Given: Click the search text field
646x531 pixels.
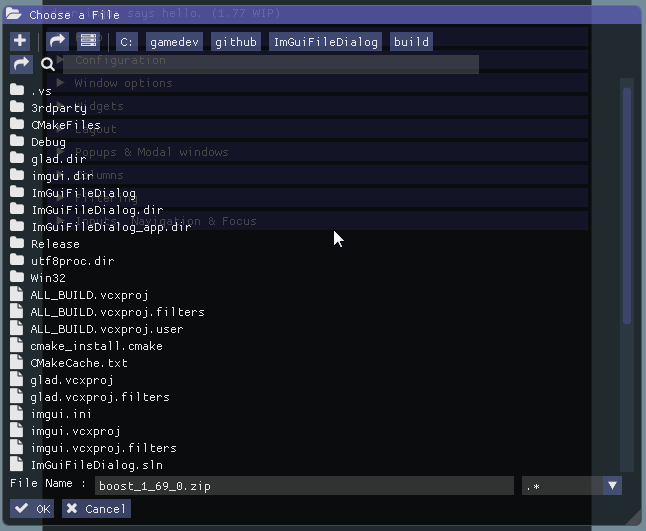Looking at the screenshot, I should click(x=271, y=64).
